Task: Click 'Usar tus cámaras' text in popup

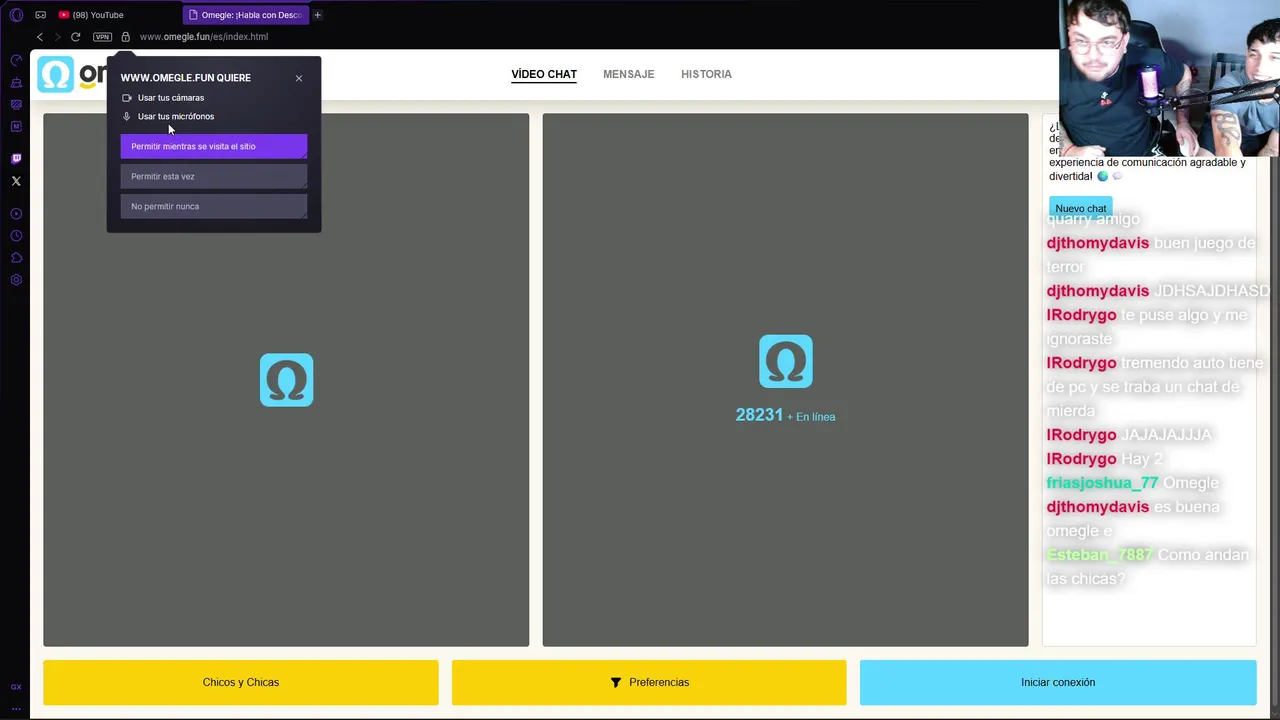Action: [171, 98]
